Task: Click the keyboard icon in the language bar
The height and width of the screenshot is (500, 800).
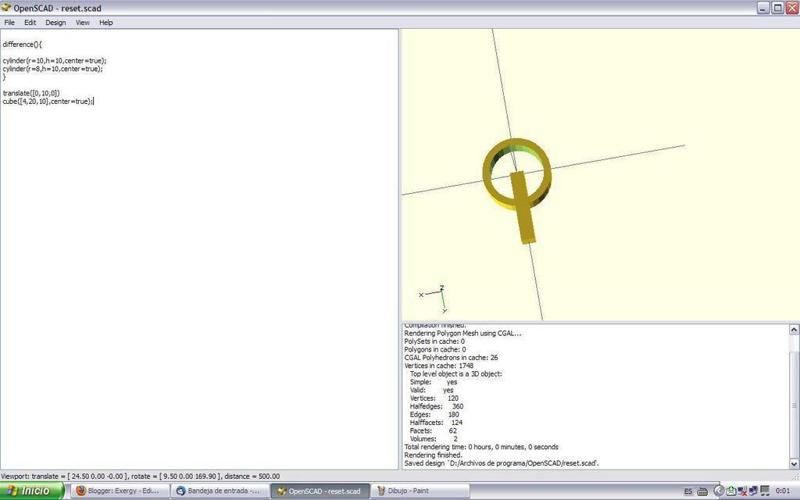Action: [x=703, y=491]
